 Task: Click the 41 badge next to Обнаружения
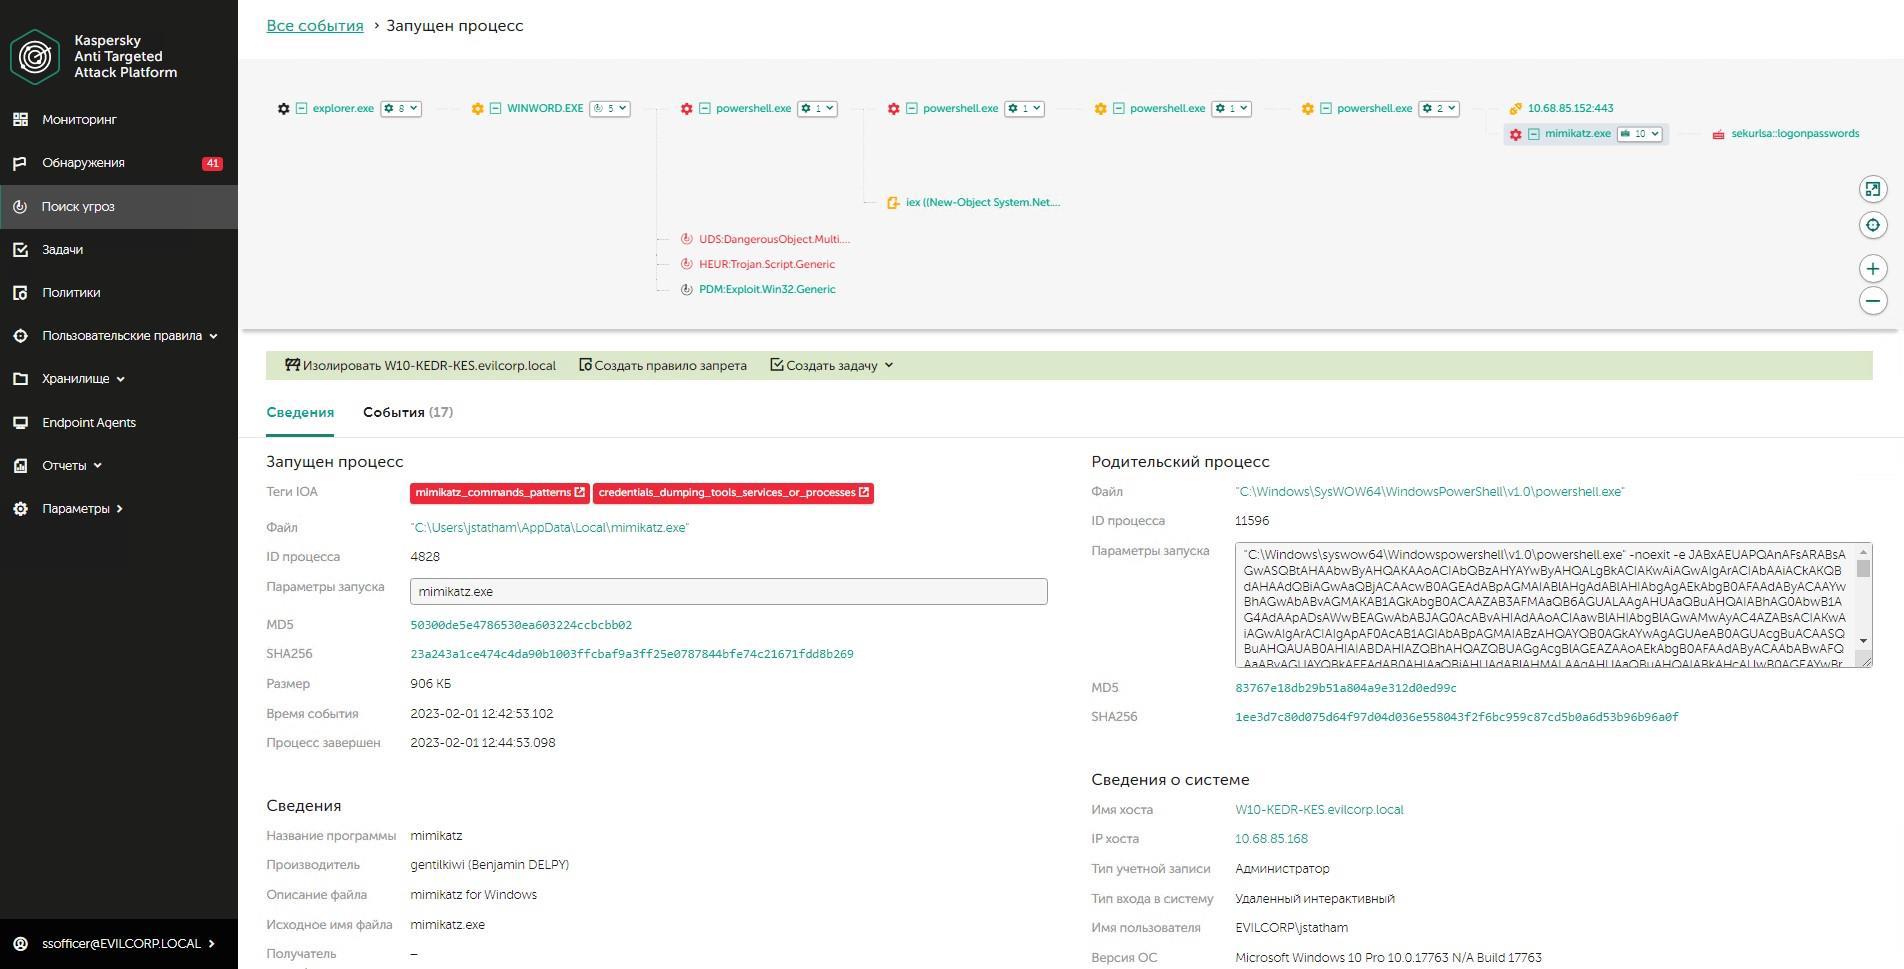pyautogui.click(x=212, y=163)
